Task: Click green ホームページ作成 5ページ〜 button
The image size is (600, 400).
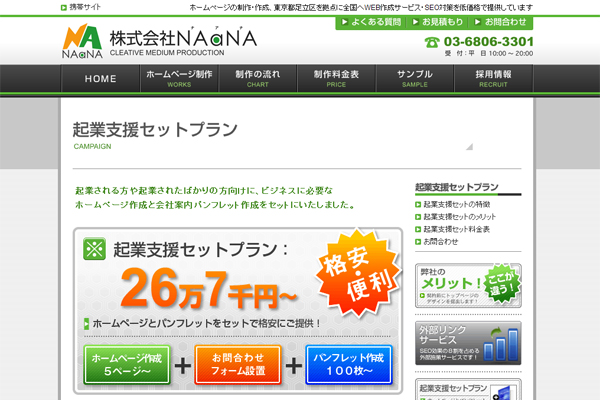Action: (127, 364)
